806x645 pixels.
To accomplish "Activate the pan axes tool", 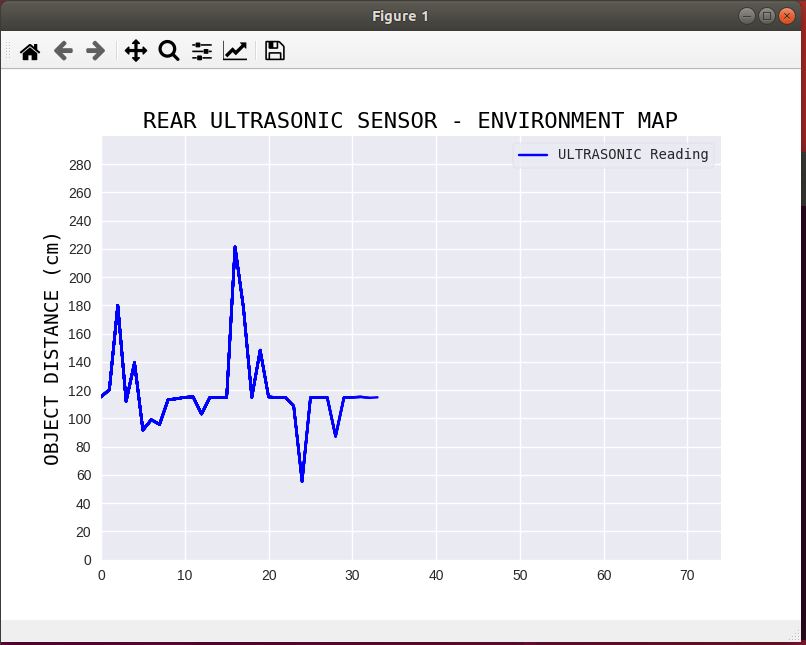I will 136,51.
